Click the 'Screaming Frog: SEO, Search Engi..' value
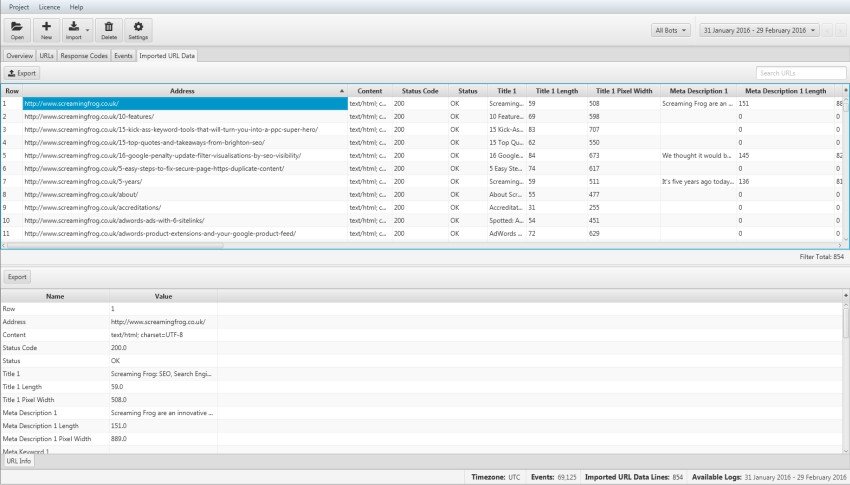 [x=161, y=374]
